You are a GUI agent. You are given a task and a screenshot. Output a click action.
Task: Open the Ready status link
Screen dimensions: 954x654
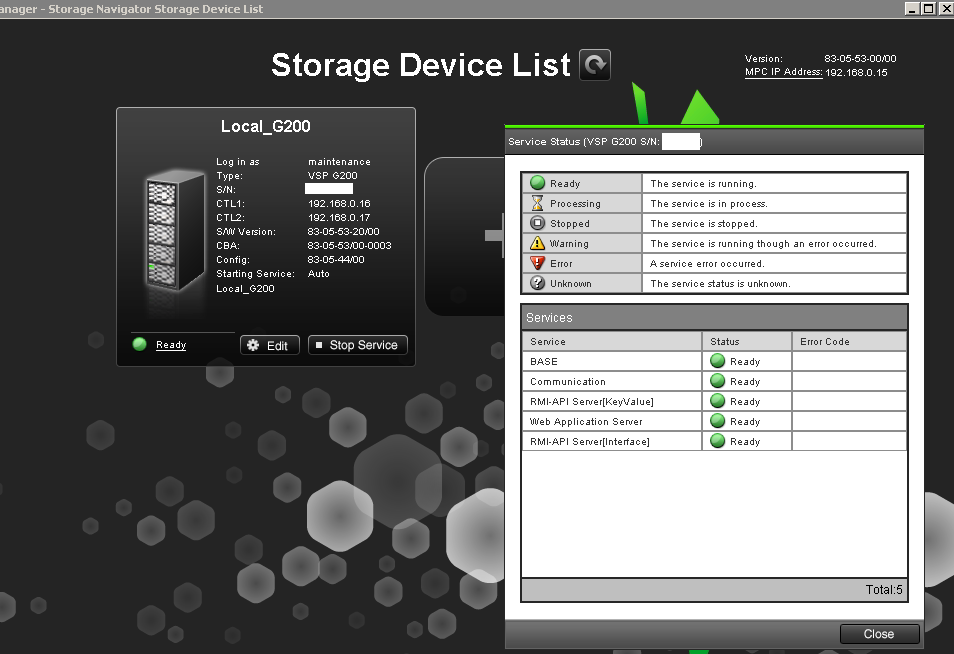click(171, 345)
